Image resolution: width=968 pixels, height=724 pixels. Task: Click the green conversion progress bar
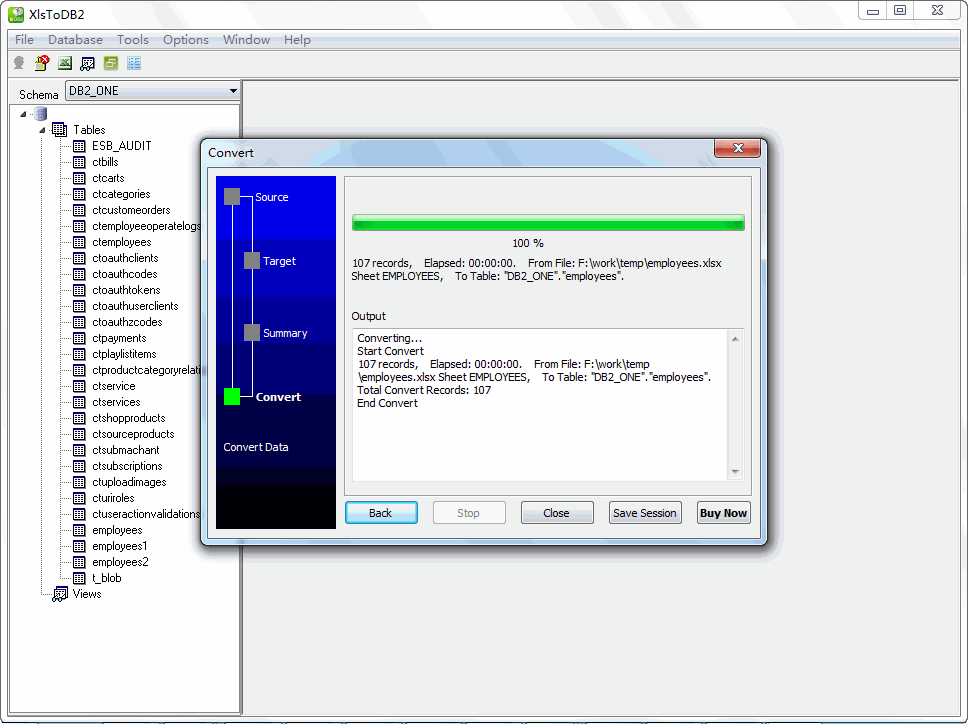point(548,223)
